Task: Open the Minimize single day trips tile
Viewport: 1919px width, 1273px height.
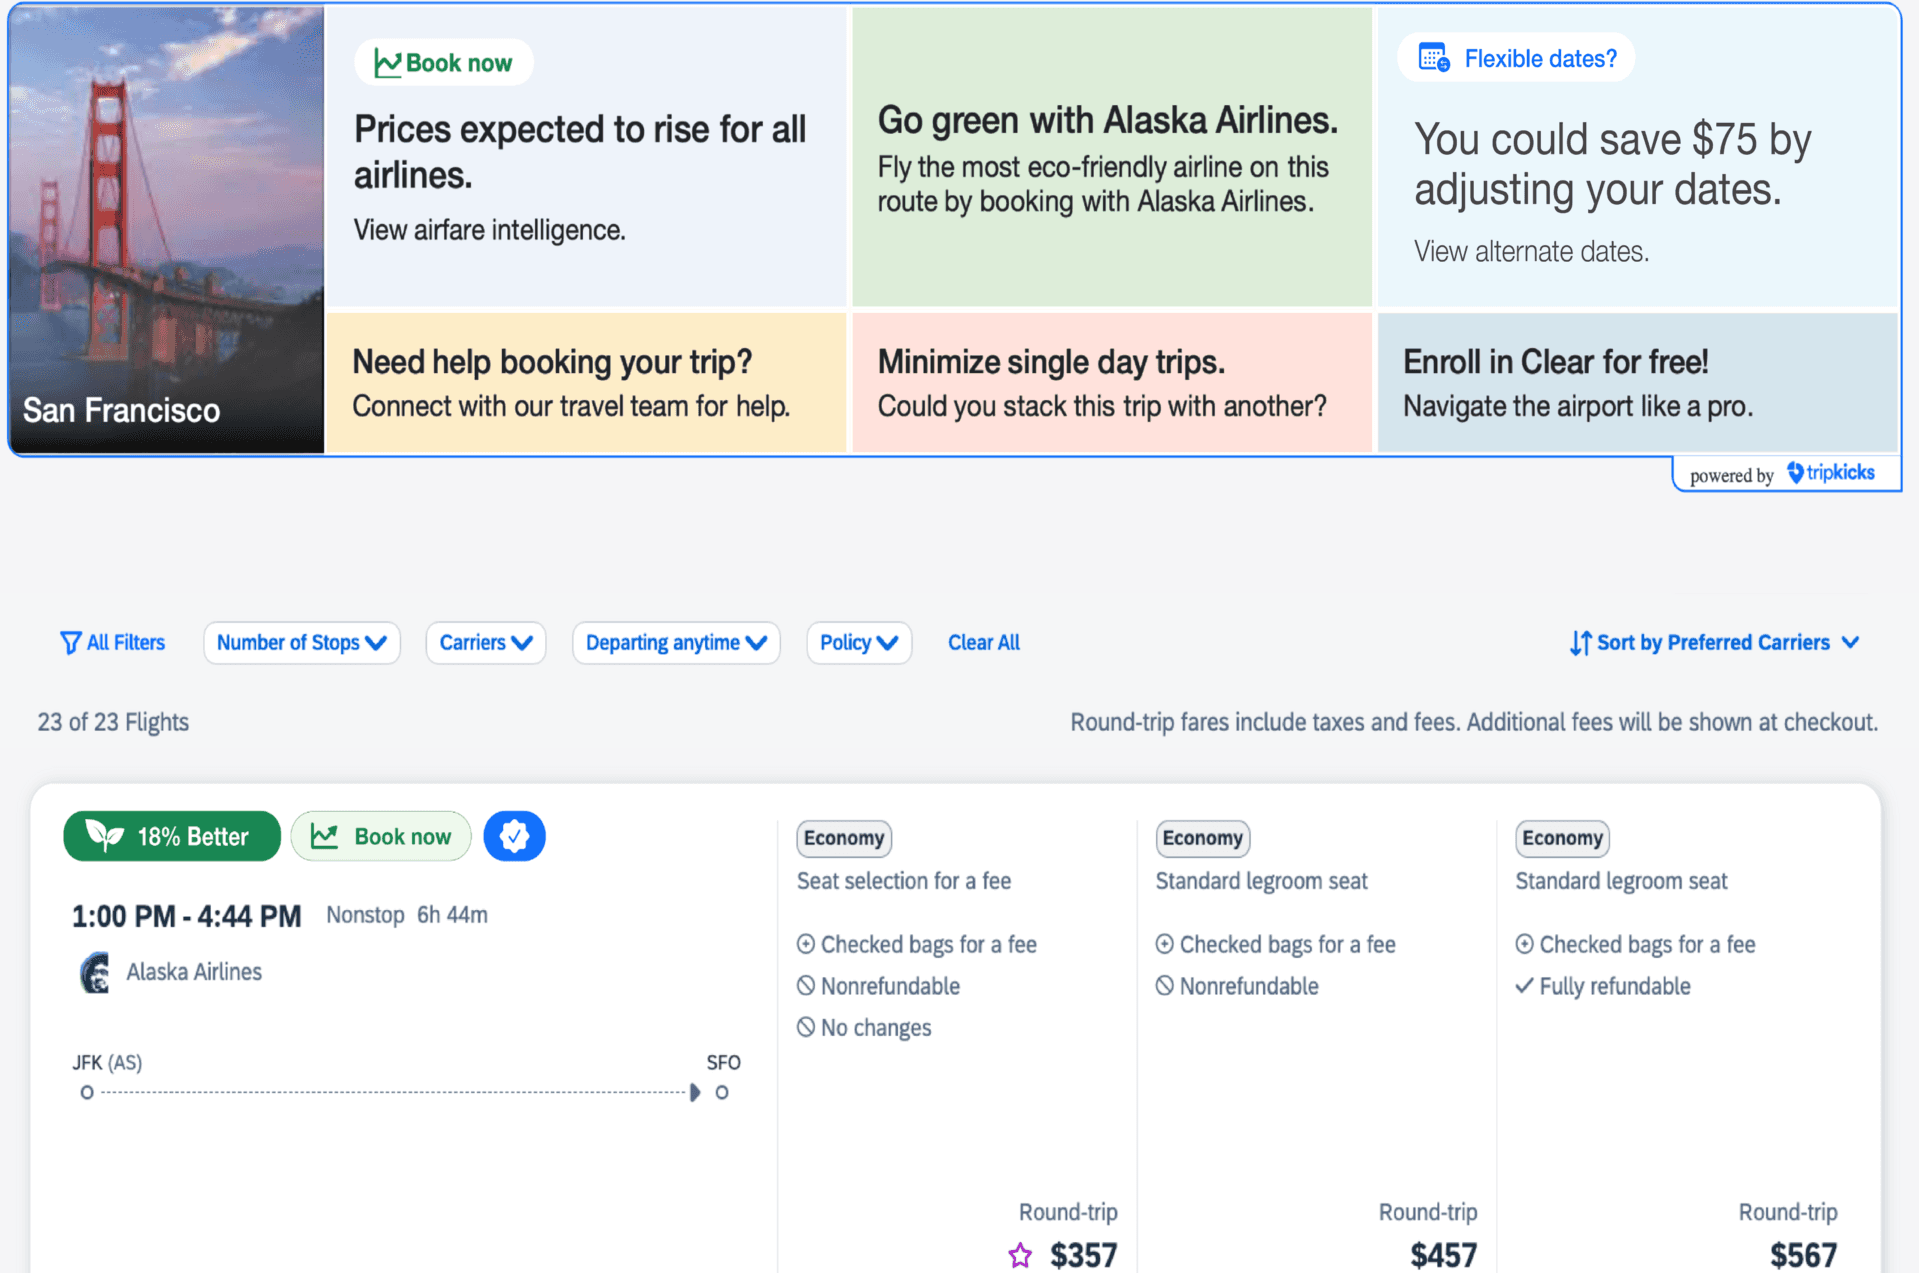Action: 1111,383
